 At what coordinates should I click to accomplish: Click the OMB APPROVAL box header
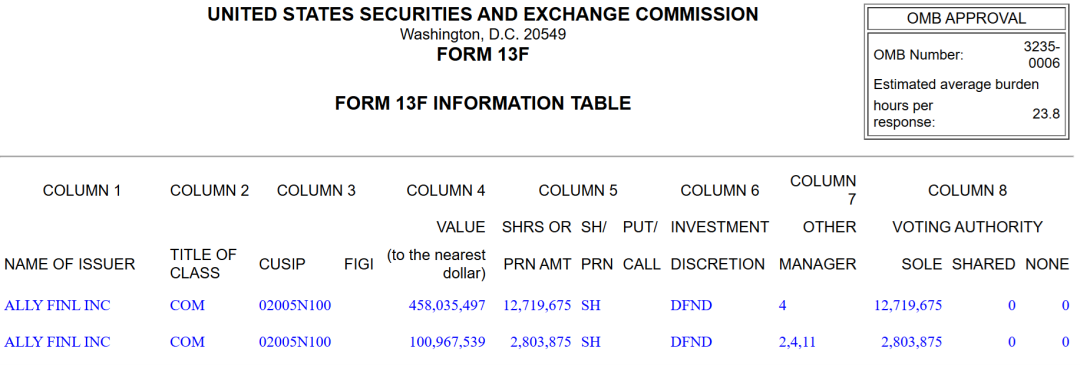966,19
